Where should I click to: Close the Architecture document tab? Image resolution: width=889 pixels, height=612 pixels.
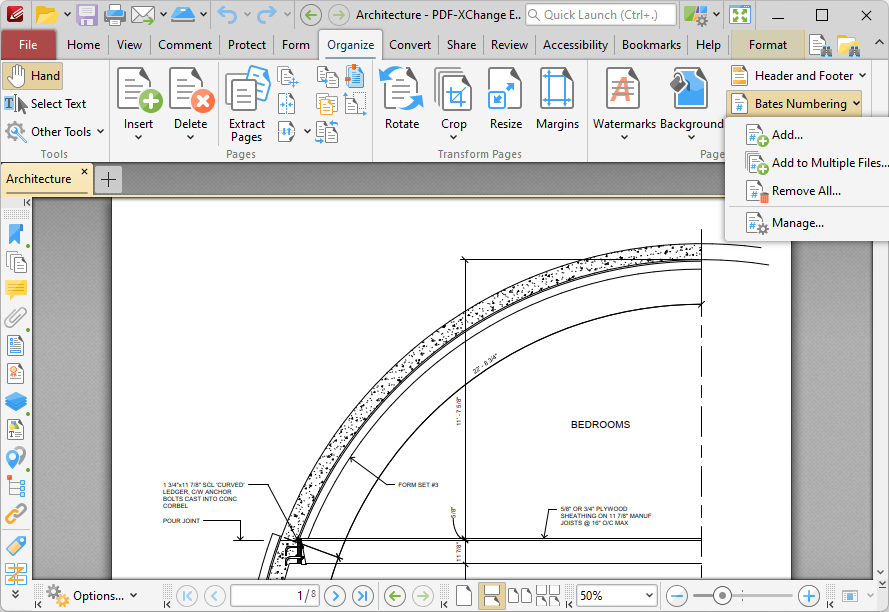click(84, 171)
